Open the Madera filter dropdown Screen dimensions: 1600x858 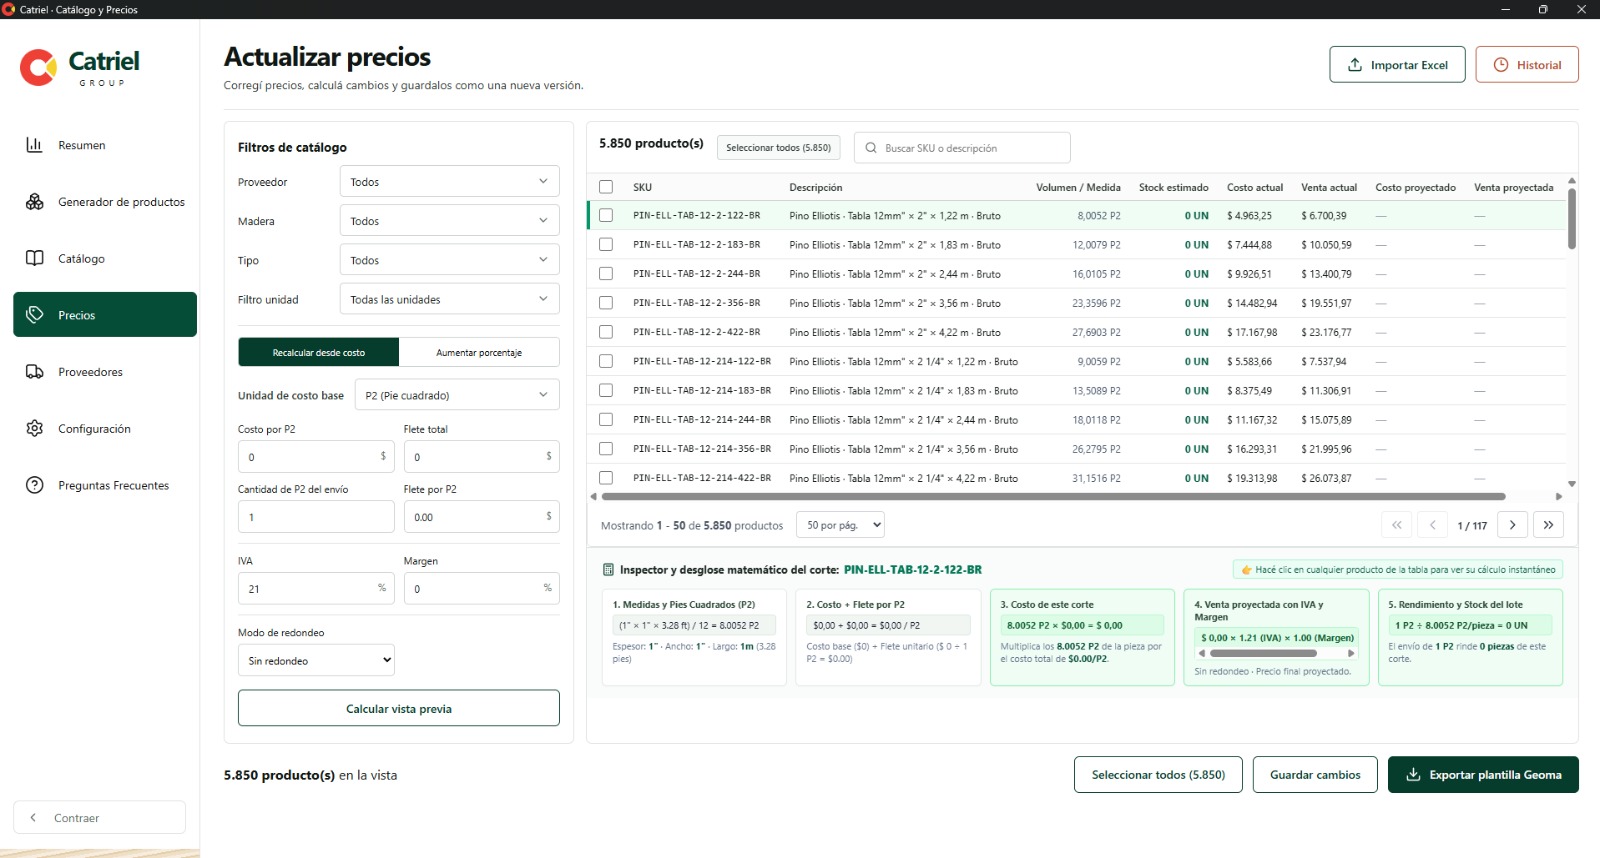(x=449, y=221)
